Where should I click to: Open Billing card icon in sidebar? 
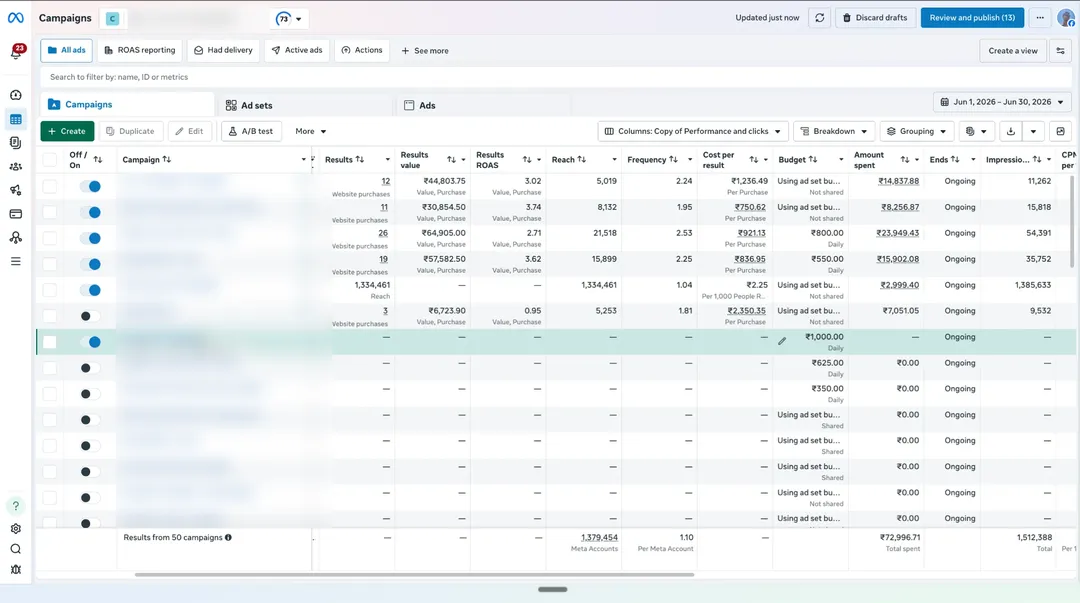coord(16,214)
